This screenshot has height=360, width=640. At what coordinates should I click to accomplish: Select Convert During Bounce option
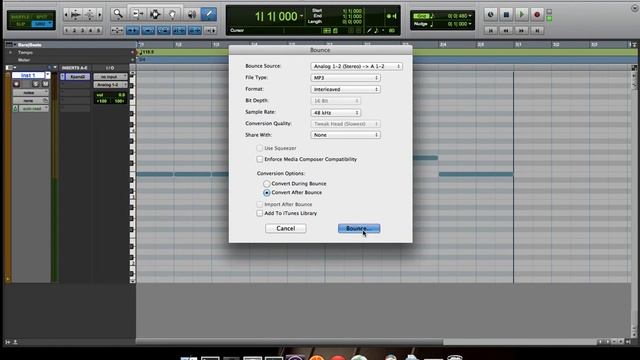(x=267, y=184)
